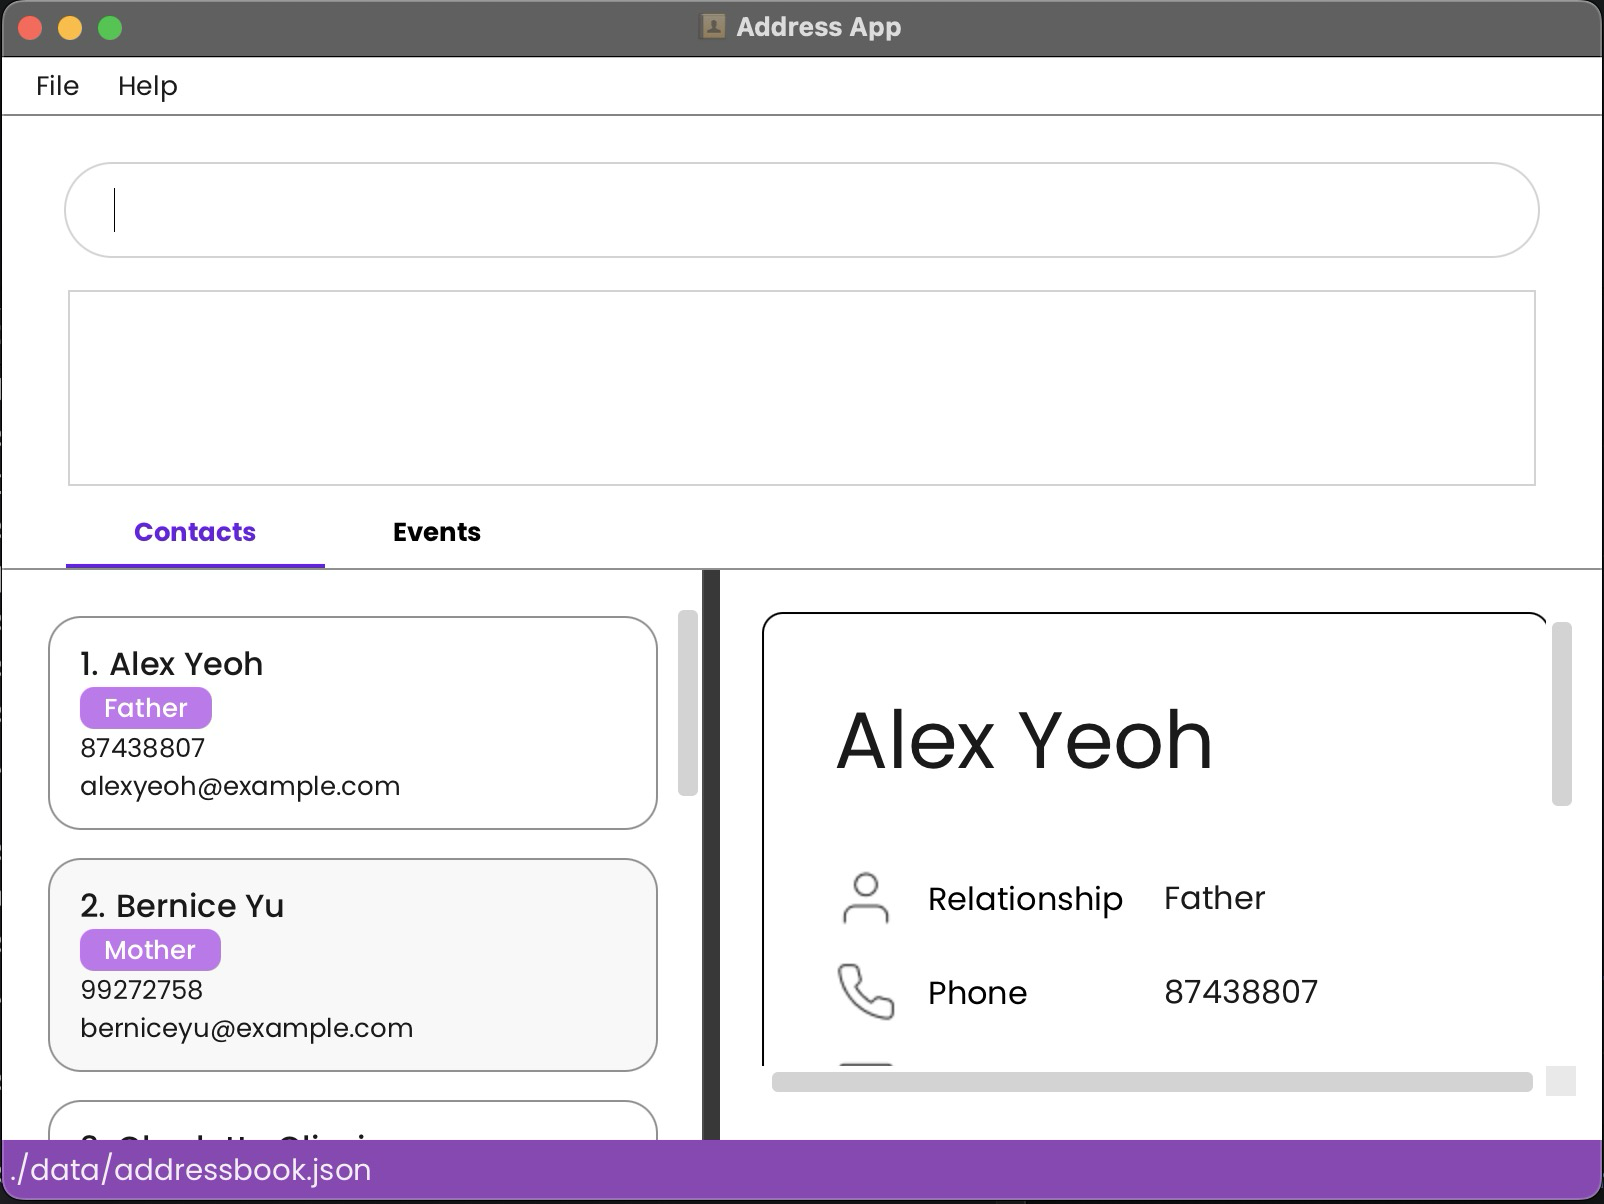
Task: Click the result display box
Action: (x=802, y=388)
